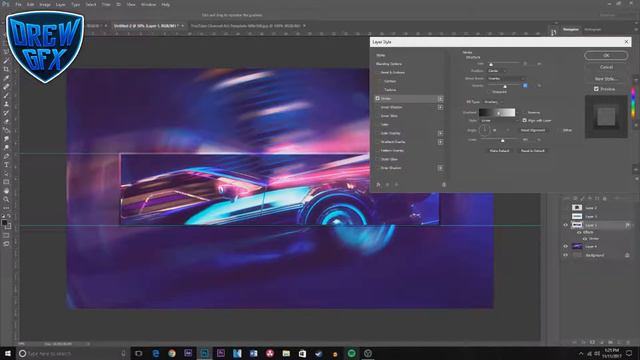This screenshot has height=360, width=640.
Task: Toggle Effects visibility under Layer 1
Action: click(x=579, y=232)
